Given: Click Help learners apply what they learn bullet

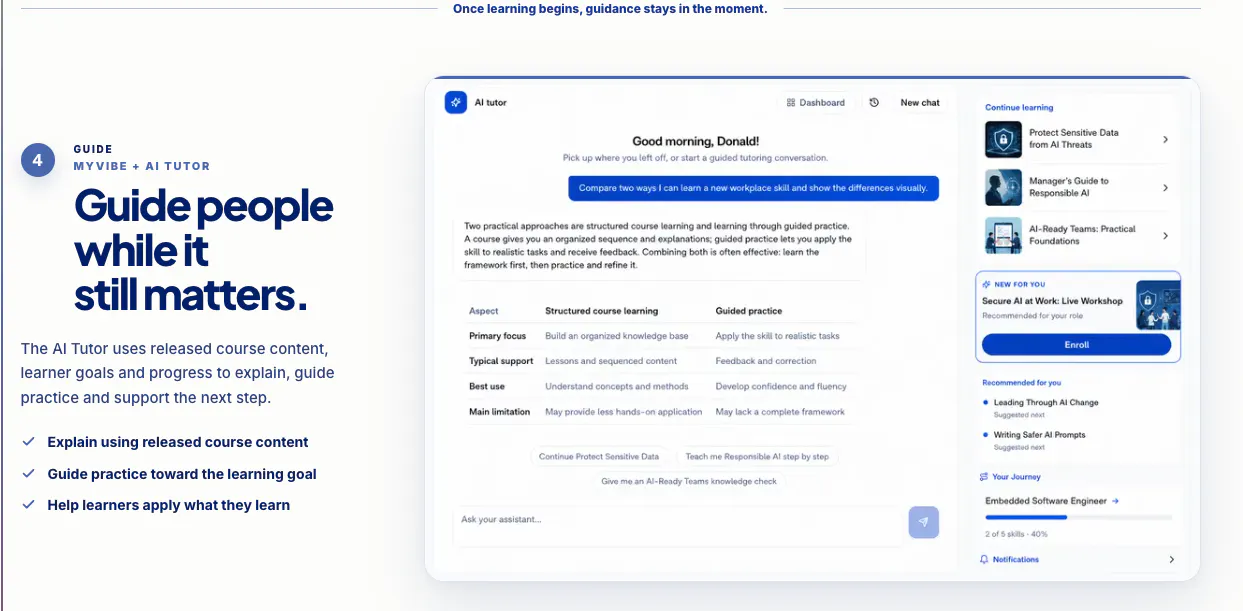Looking at the screenshot, I should 169,505.
